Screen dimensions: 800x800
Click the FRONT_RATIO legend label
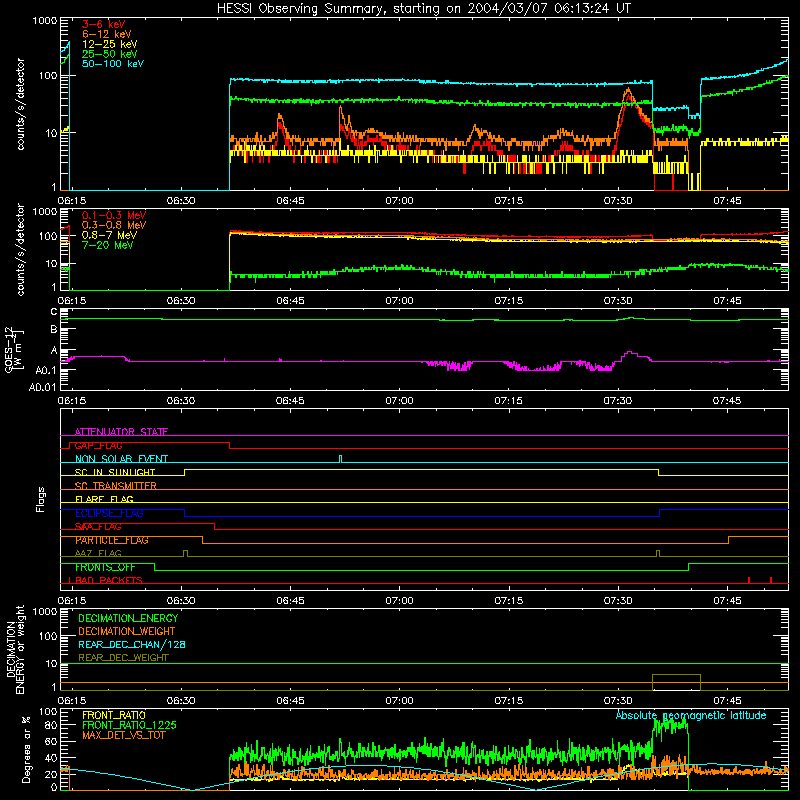coord(114,715)
